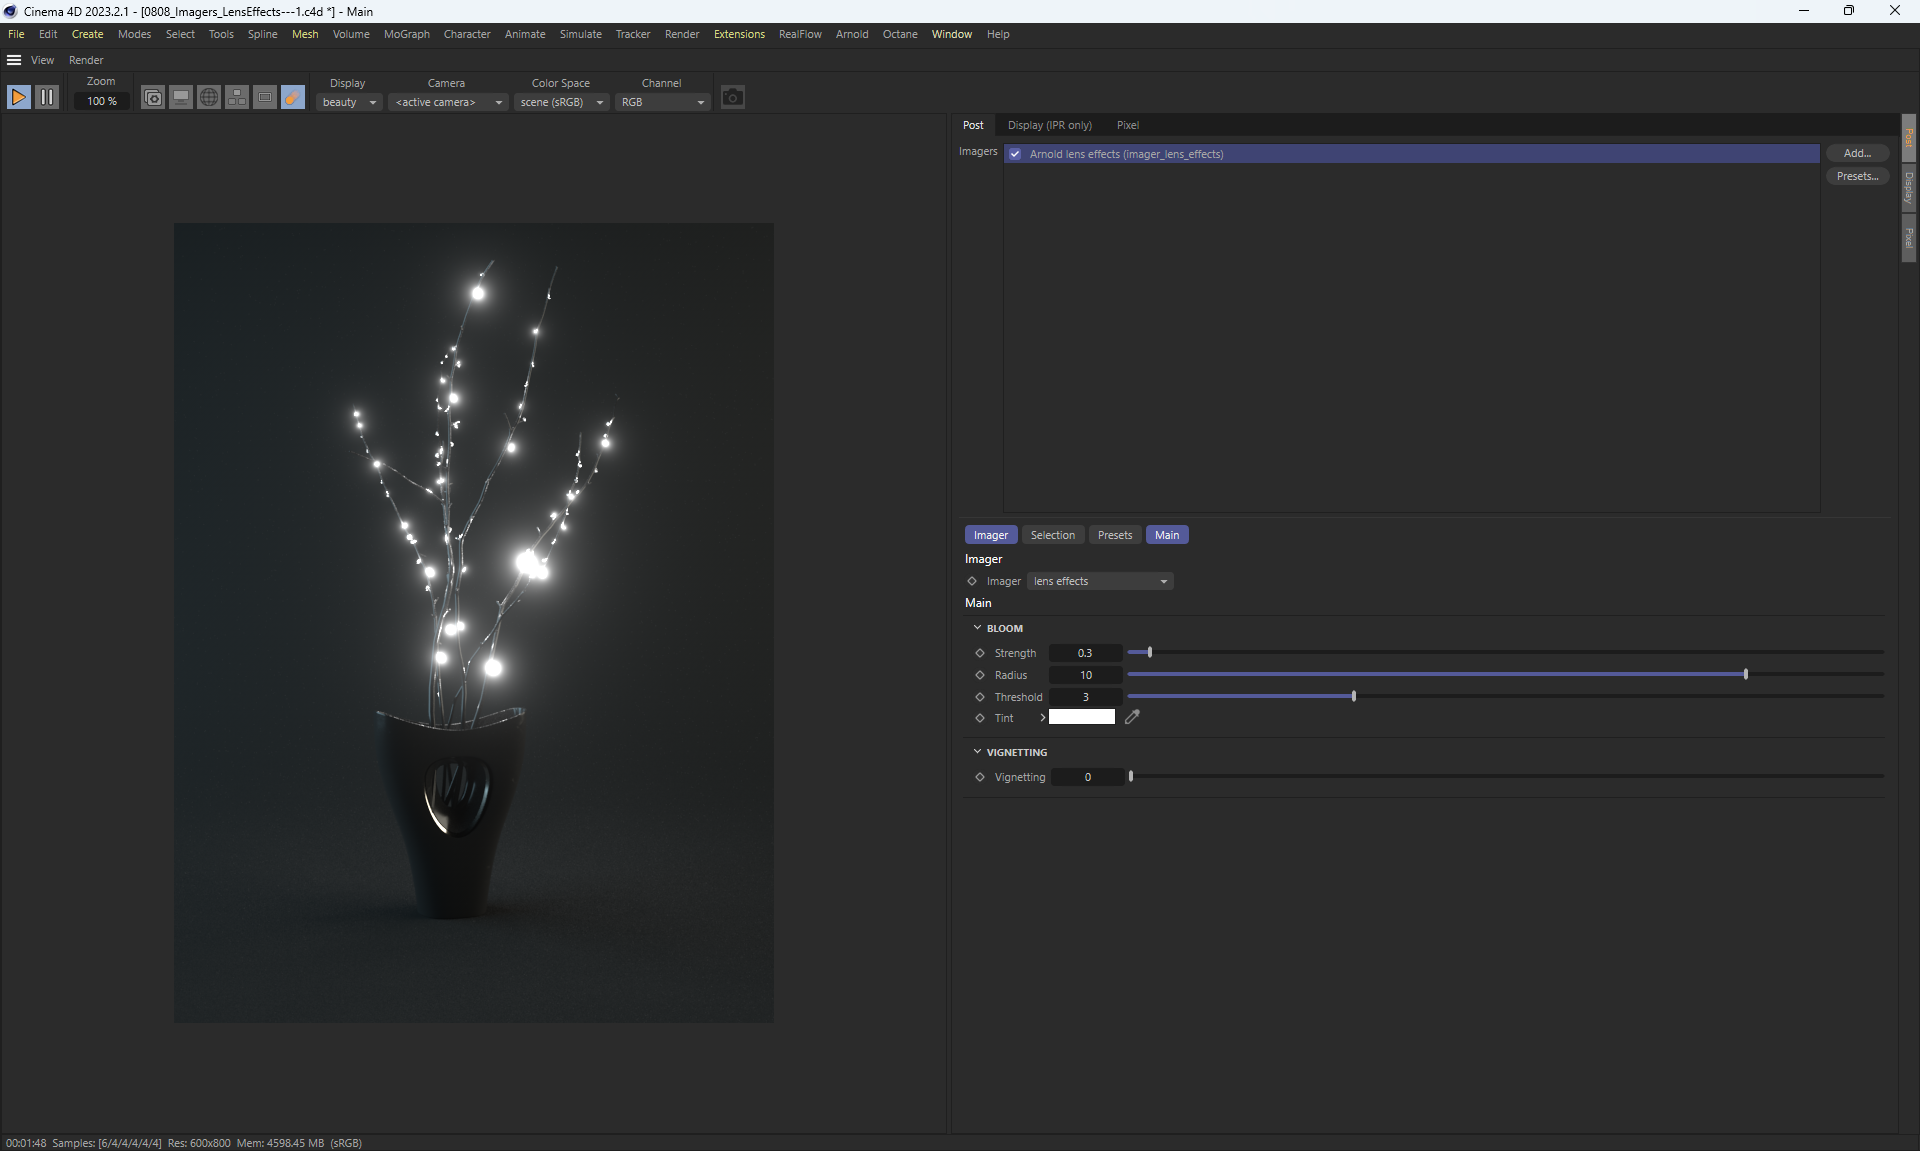Click the IPR play button
Image resolution: width=1920 pixels, height=1151 pixels.
(x=18, y=97)
